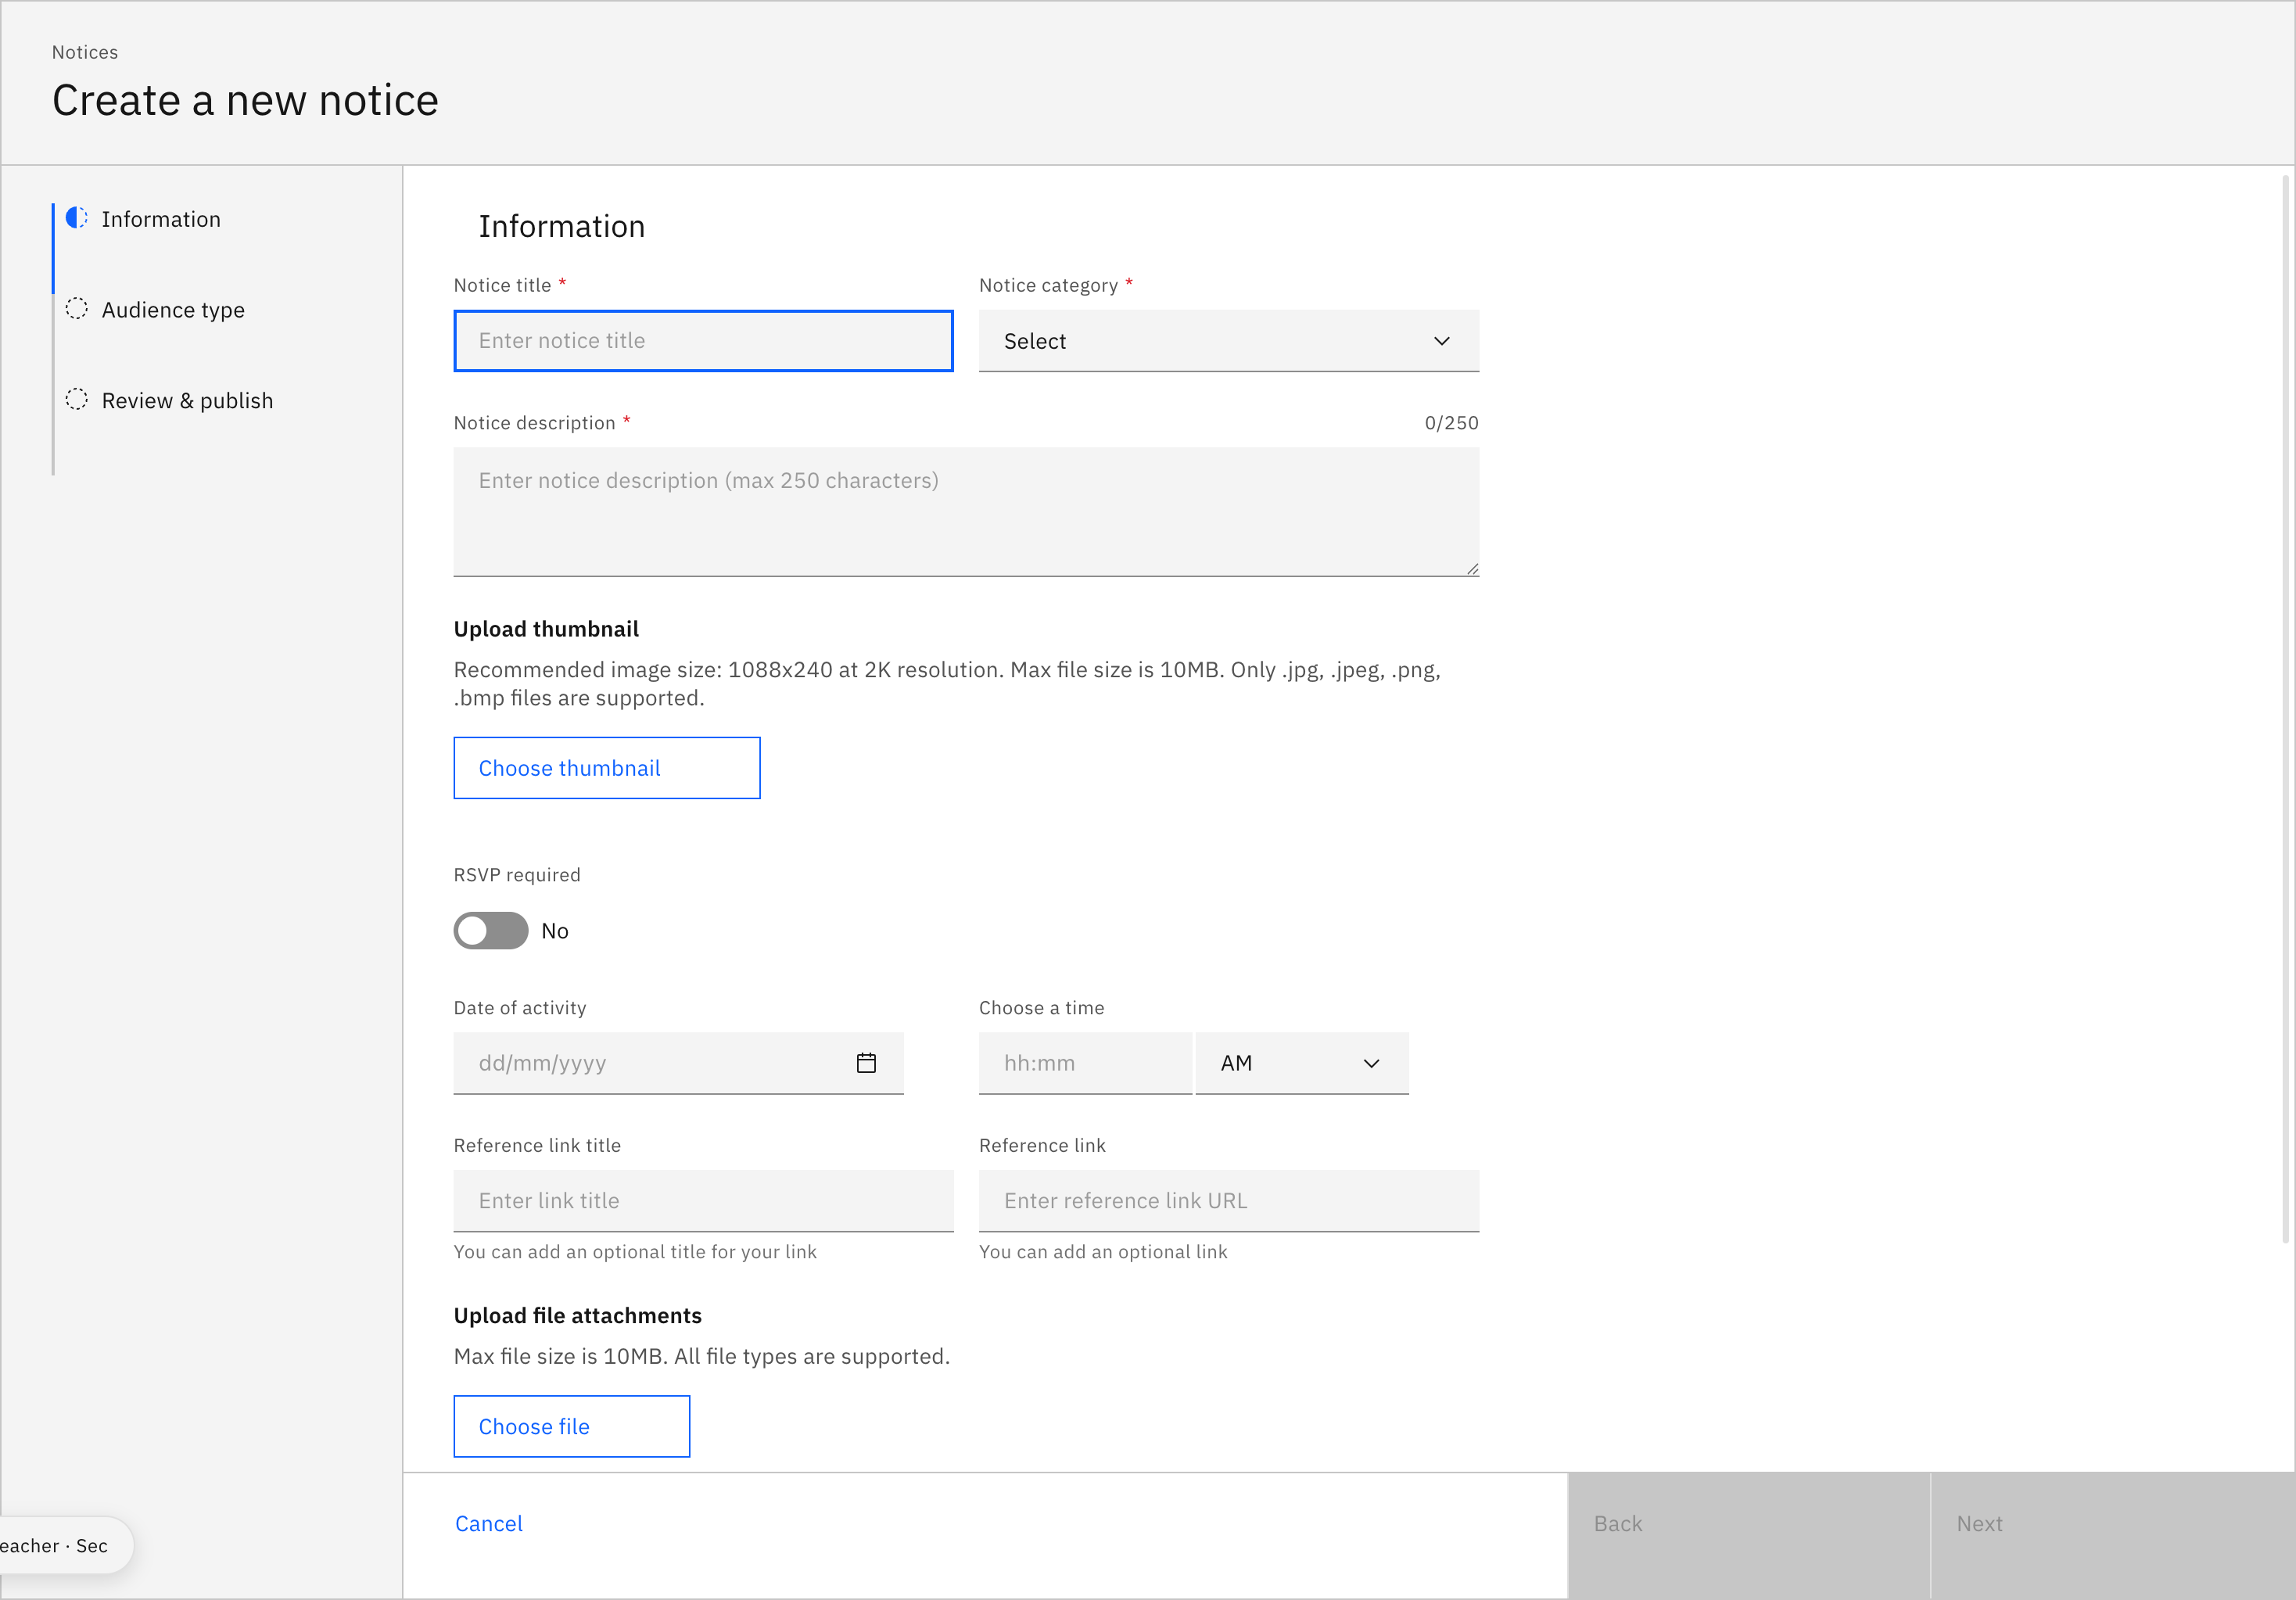Go to the Information step

pyautogui.click(x=161, y=219)
